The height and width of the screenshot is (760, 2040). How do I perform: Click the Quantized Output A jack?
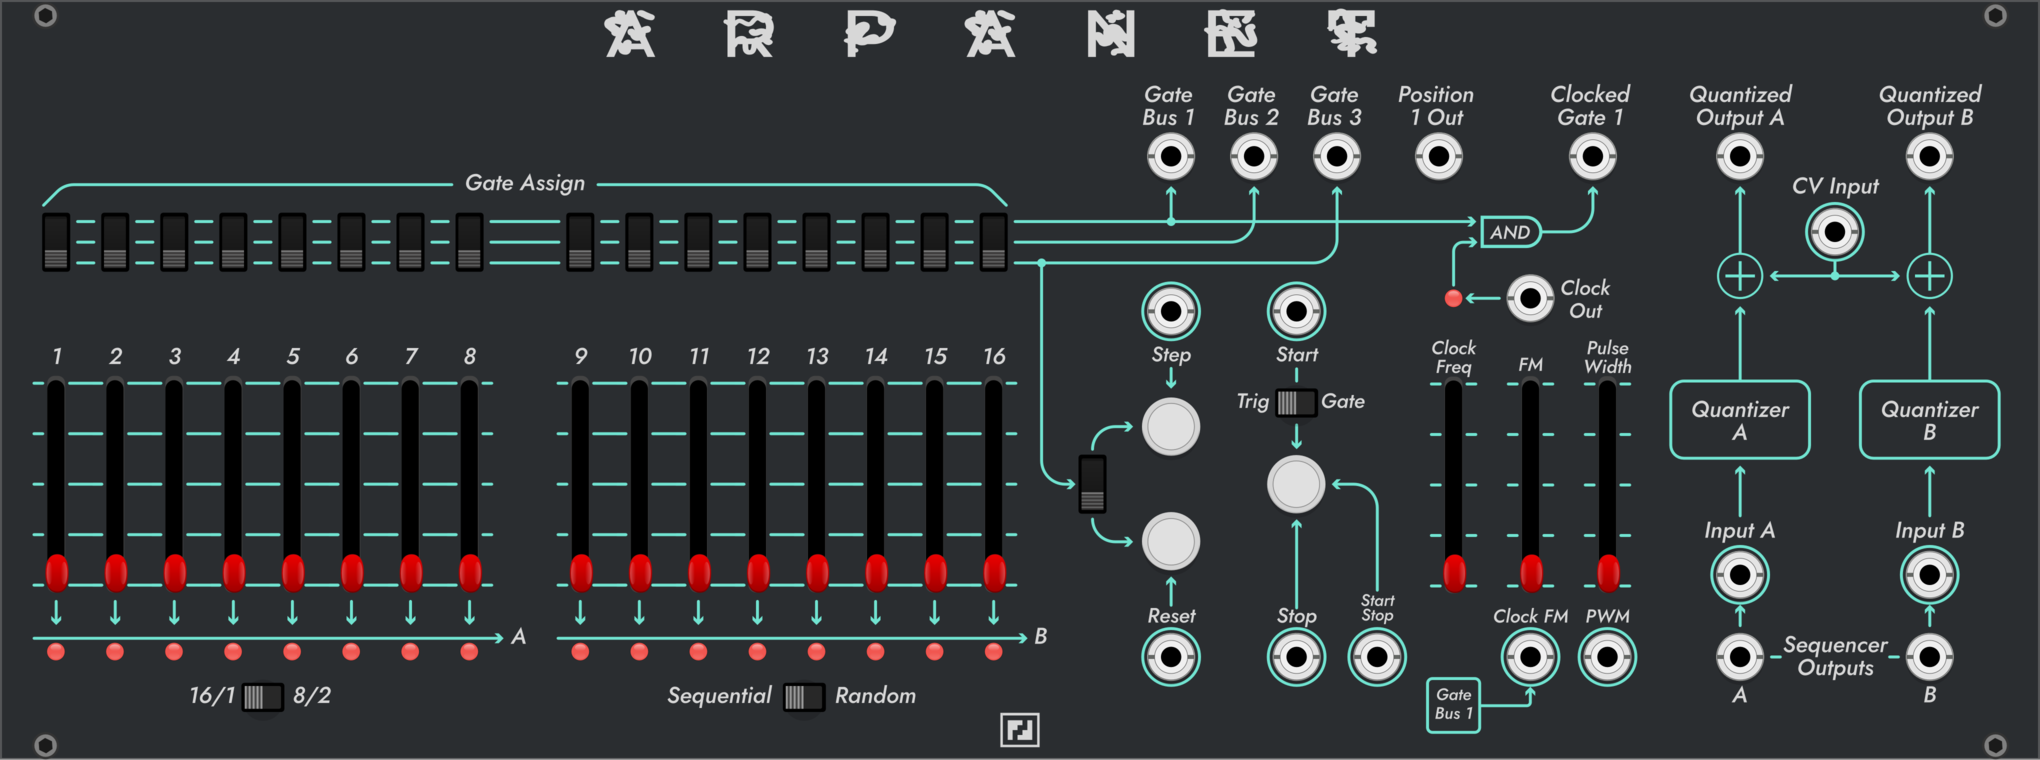click(1740, 157)
